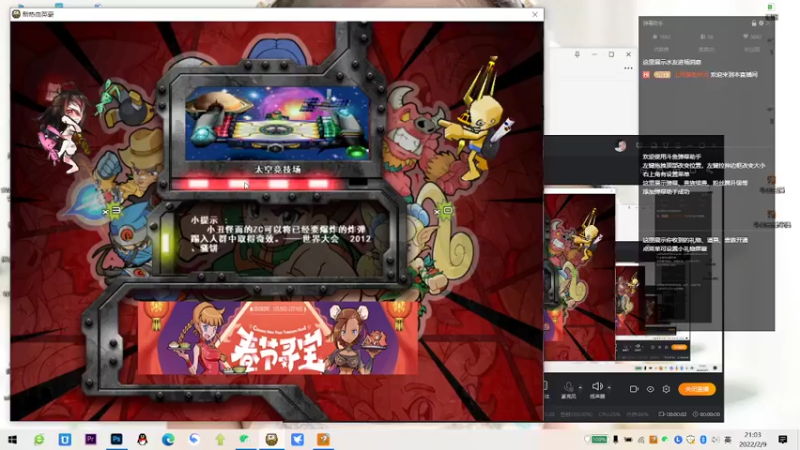800x450 pixels.
Task: Open streaming tool settings gear
Action: tap(666, 389)
